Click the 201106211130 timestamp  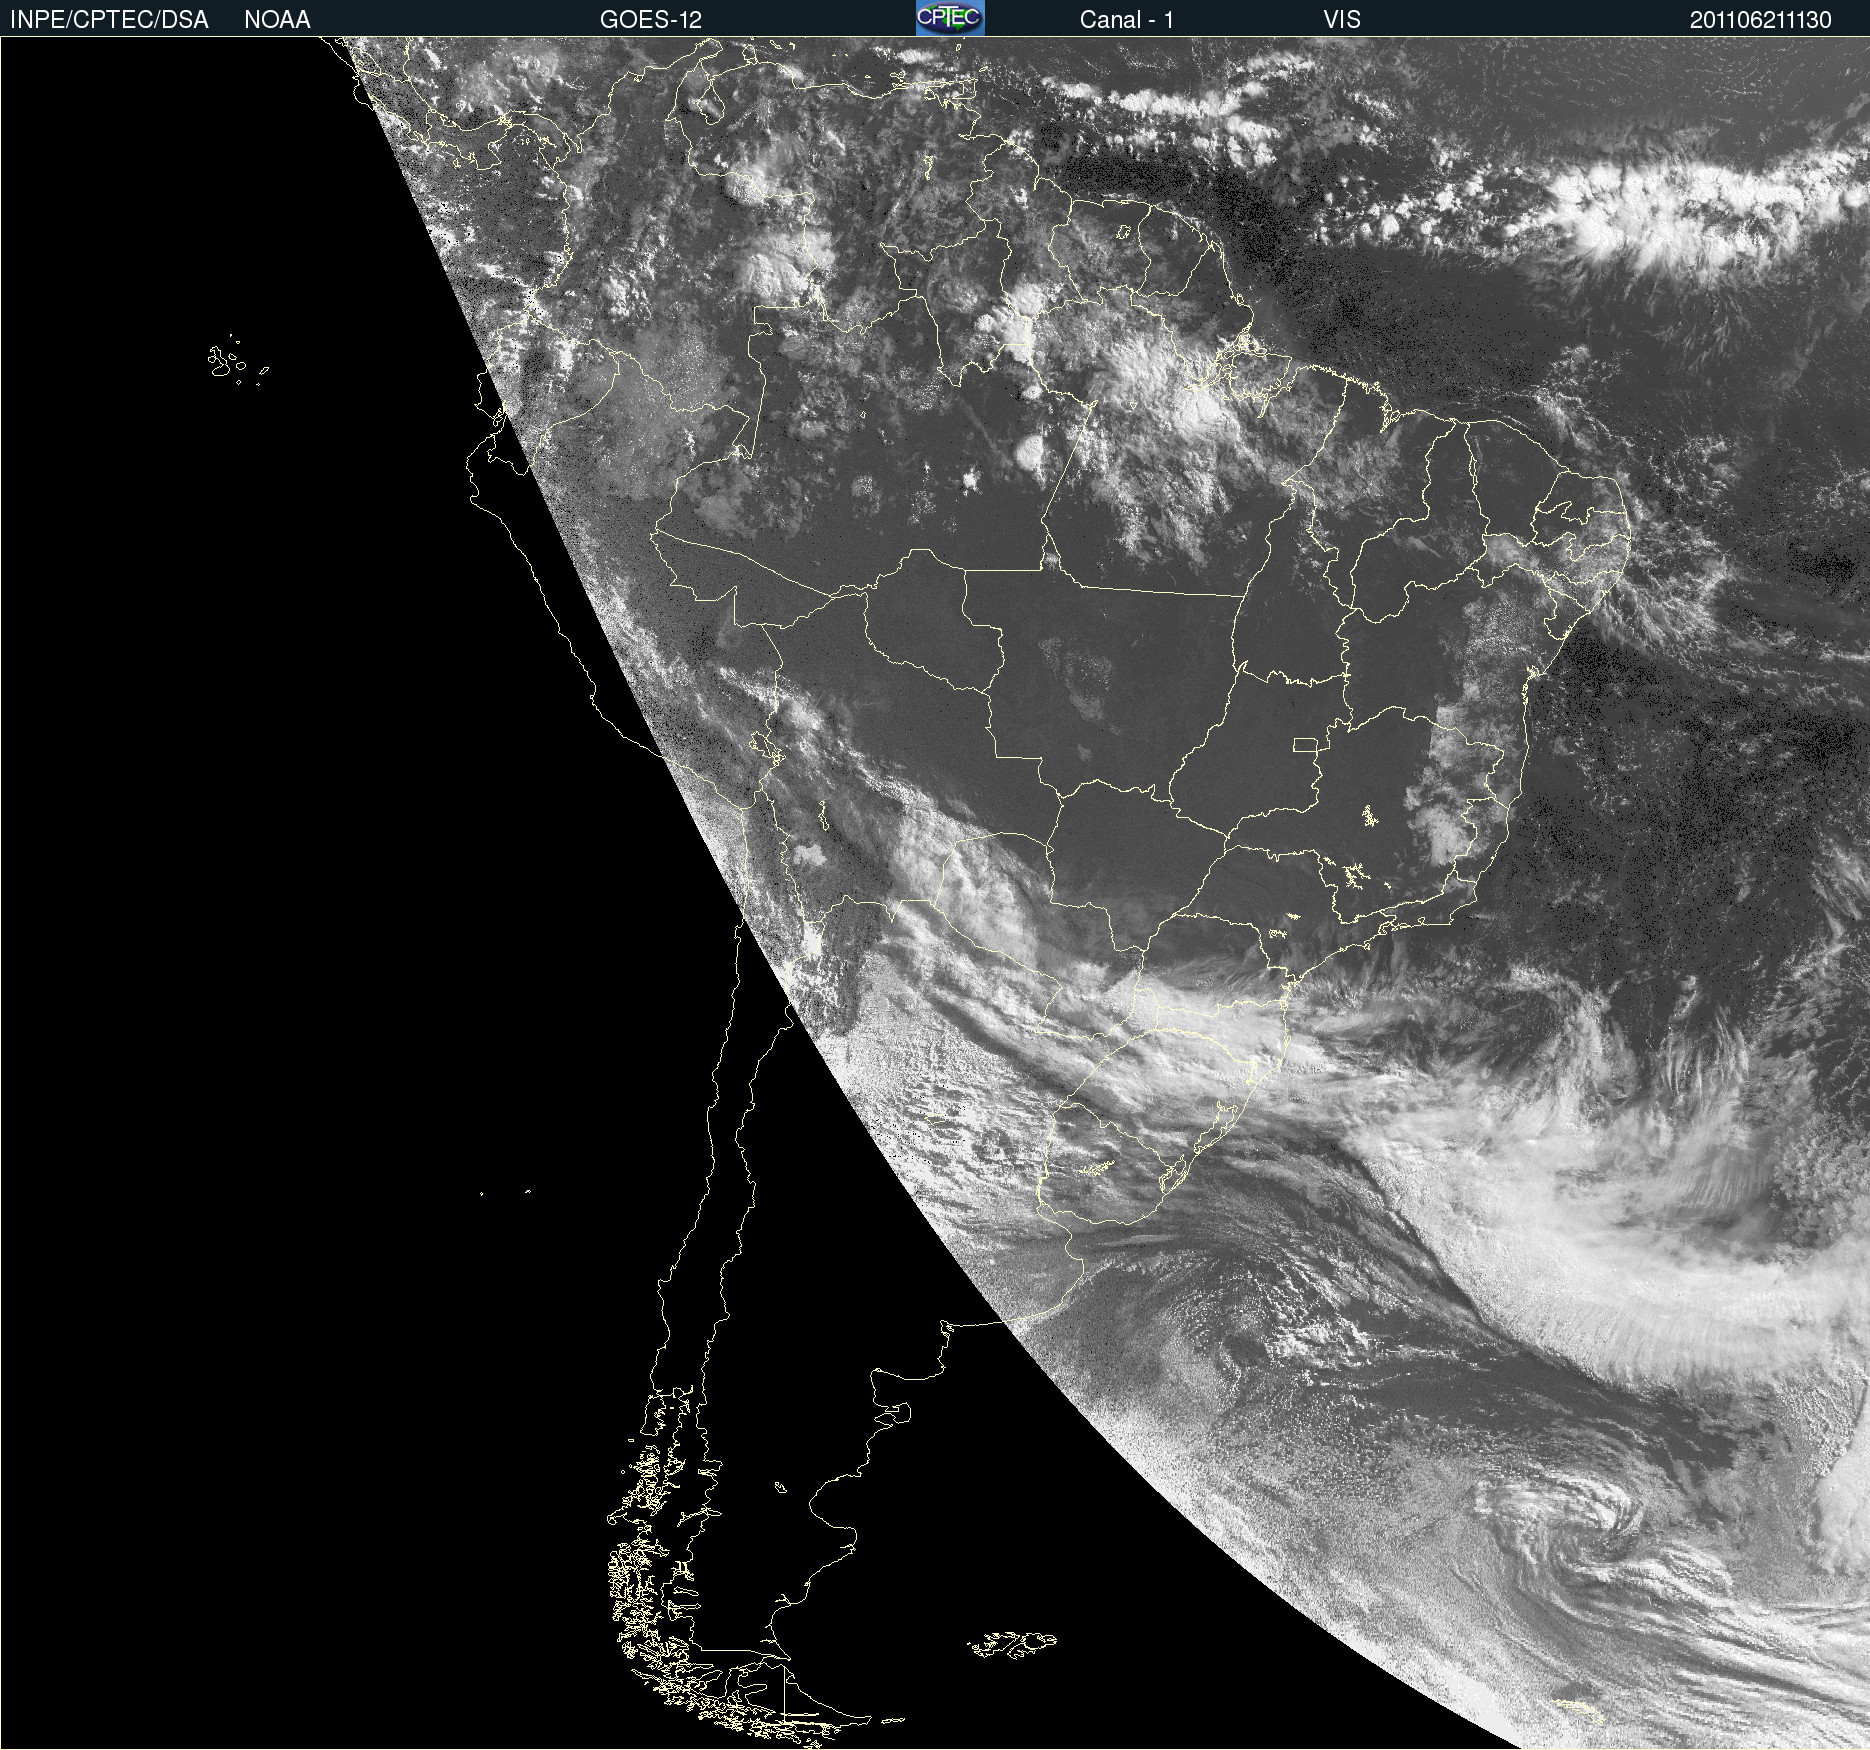point(1761,20)
